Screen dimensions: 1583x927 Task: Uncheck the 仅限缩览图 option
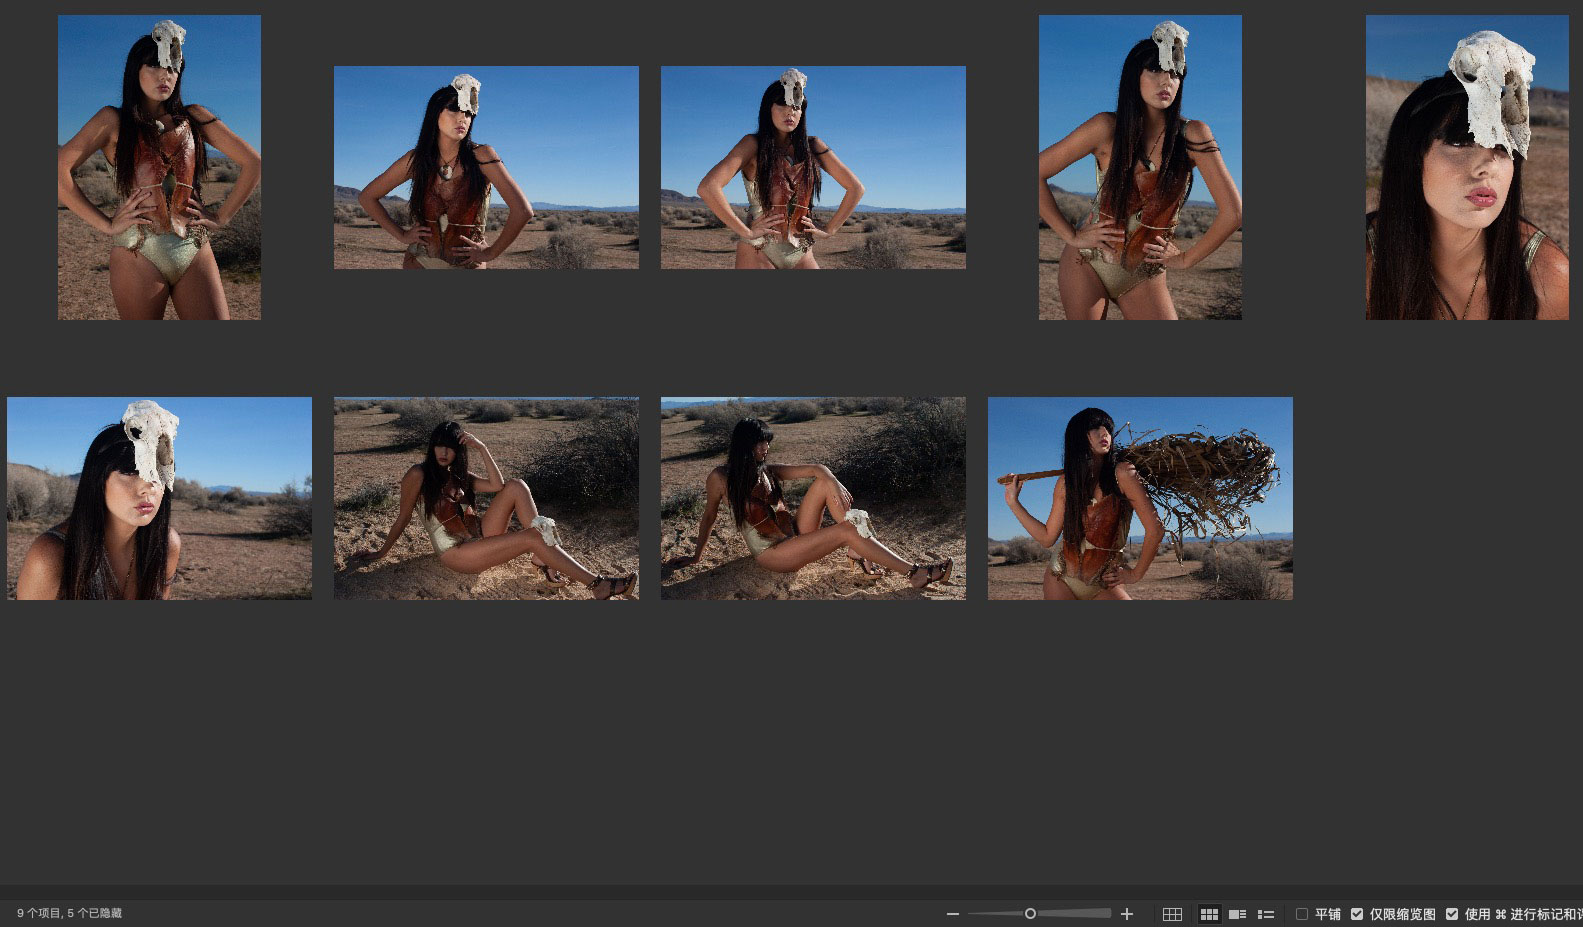[1357, 914]
